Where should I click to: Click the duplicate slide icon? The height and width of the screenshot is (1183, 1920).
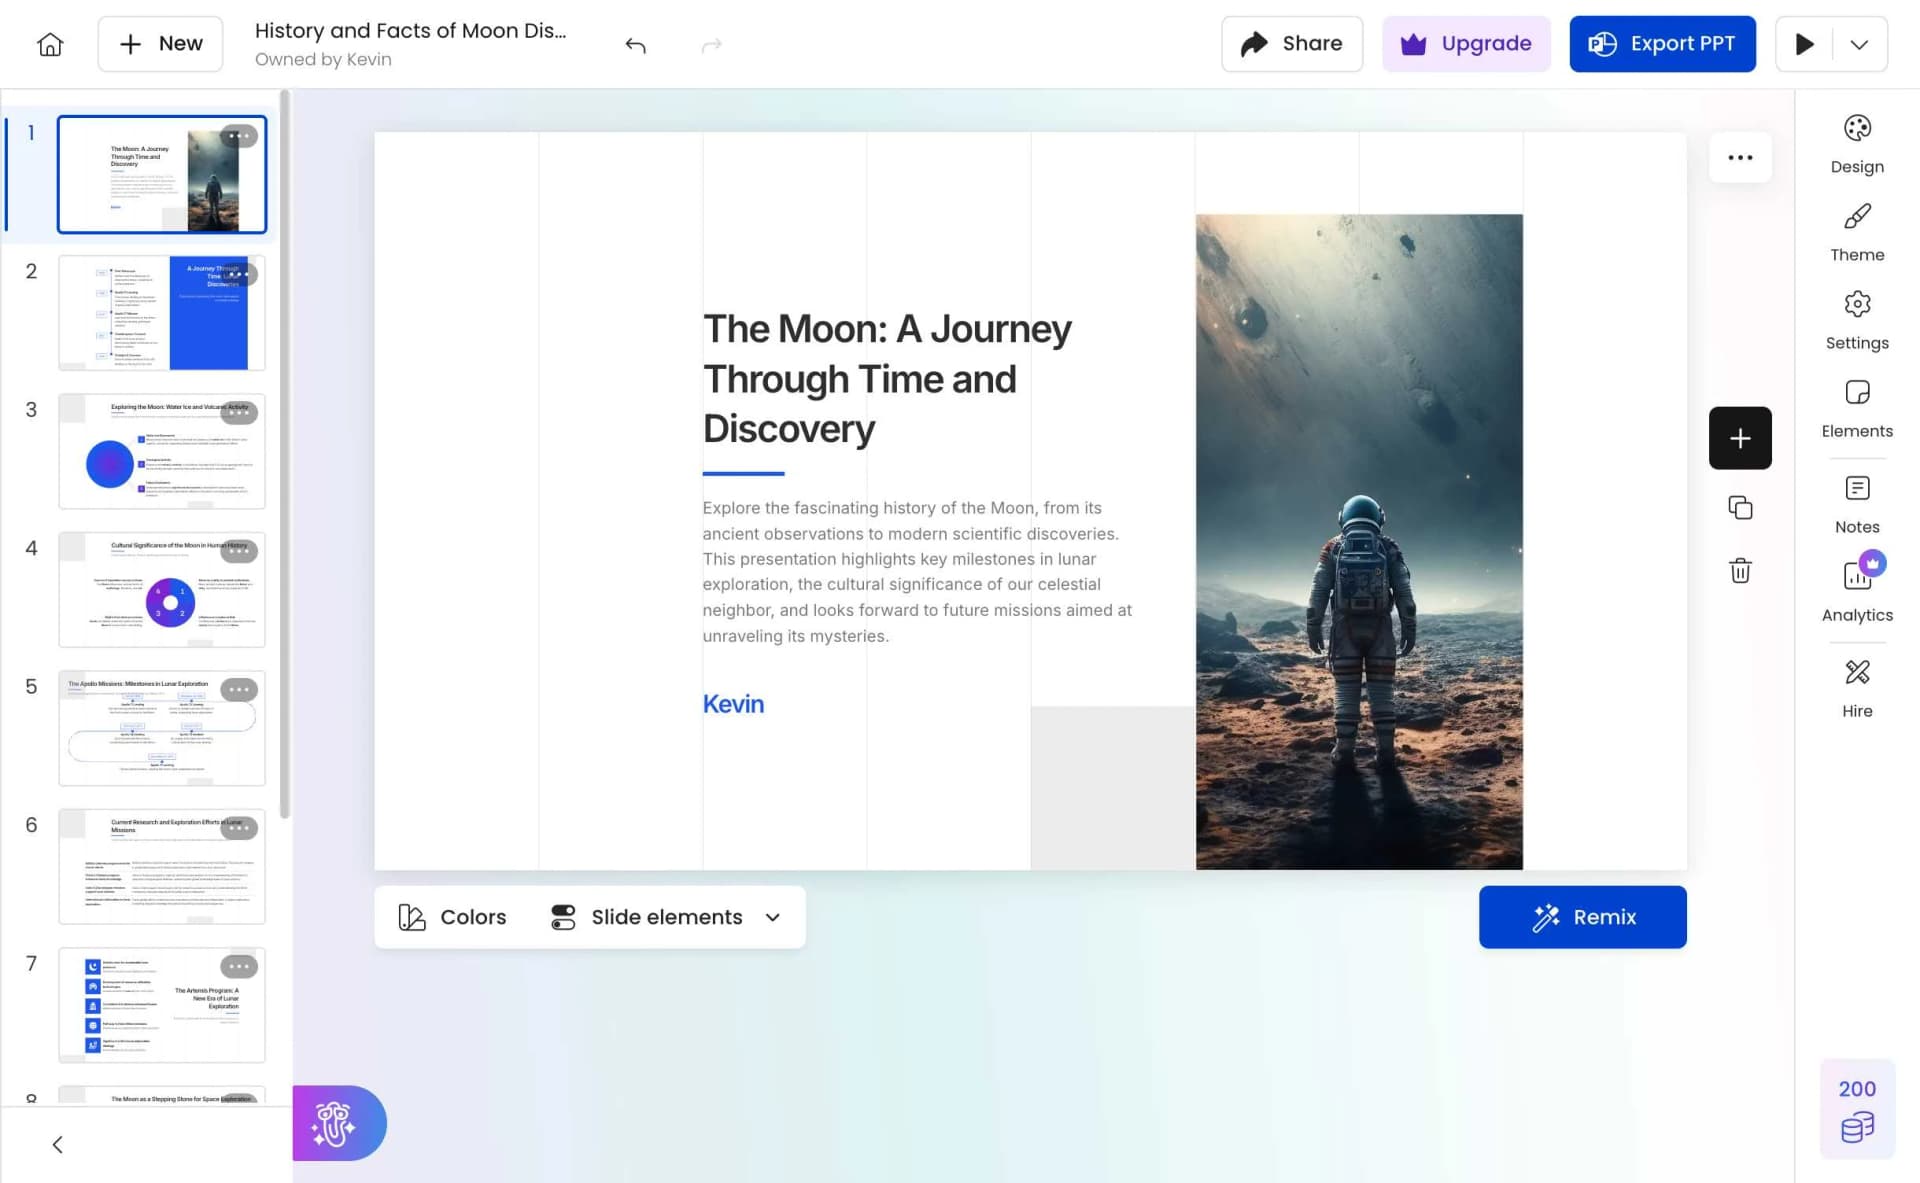(1740, 508)
